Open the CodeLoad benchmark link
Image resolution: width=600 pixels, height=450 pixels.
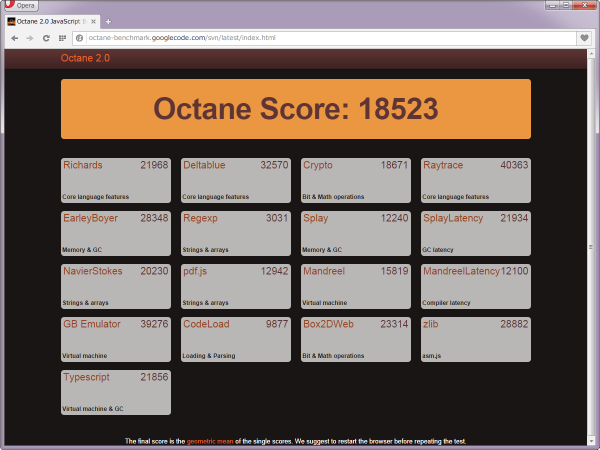pyautogui.click(x=206, y=324)
